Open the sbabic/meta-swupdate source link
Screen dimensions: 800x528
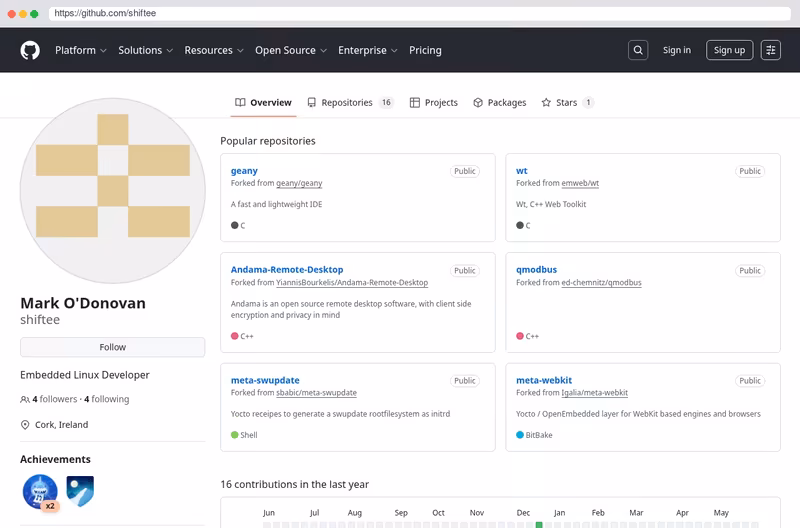coord(316,393)
